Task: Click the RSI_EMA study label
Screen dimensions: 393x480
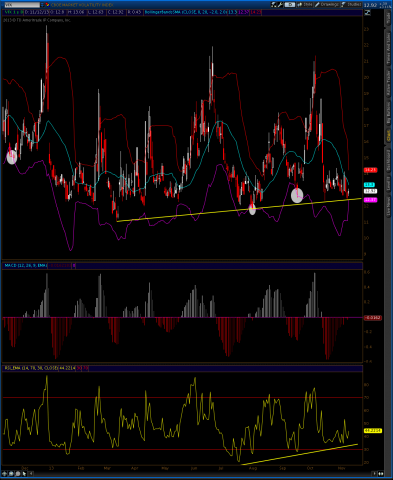Action: click(x=31, y=368)
